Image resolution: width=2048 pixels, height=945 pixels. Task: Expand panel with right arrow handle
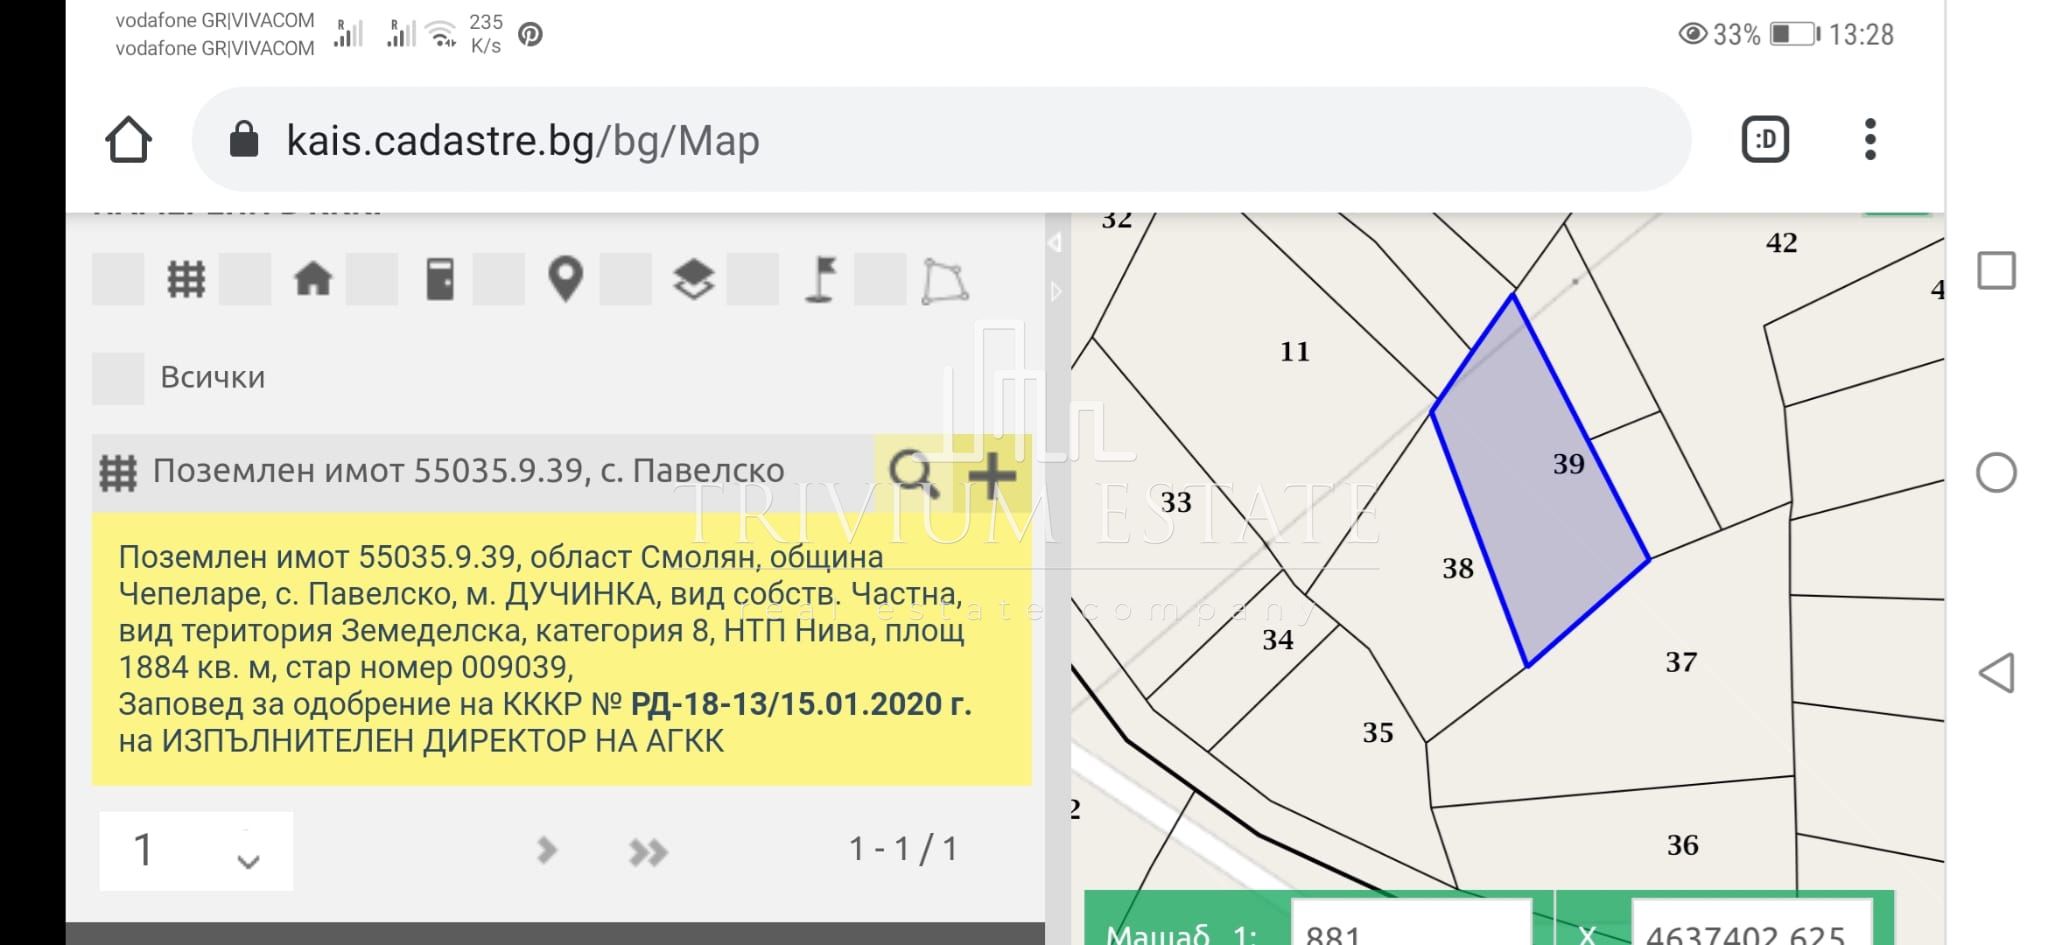coord(1056,292)
